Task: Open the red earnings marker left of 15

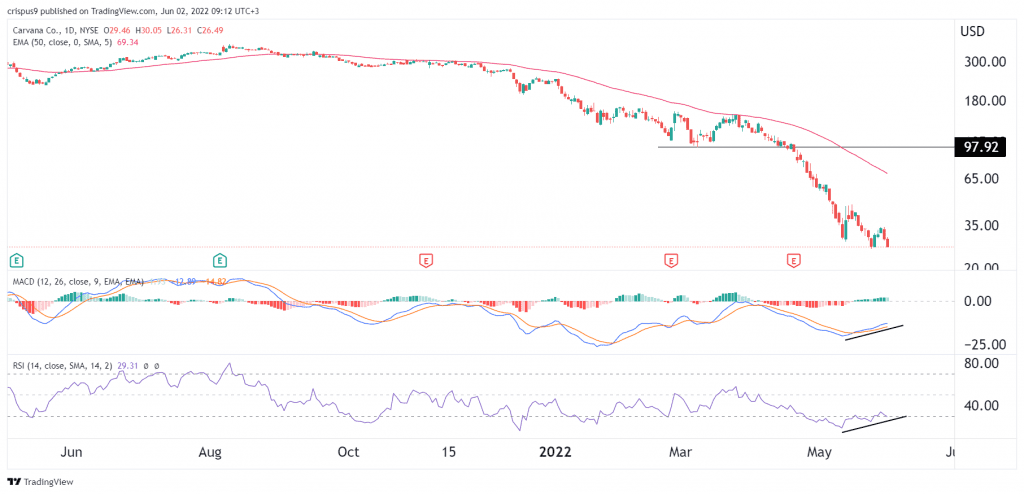Action: point(426,261)
